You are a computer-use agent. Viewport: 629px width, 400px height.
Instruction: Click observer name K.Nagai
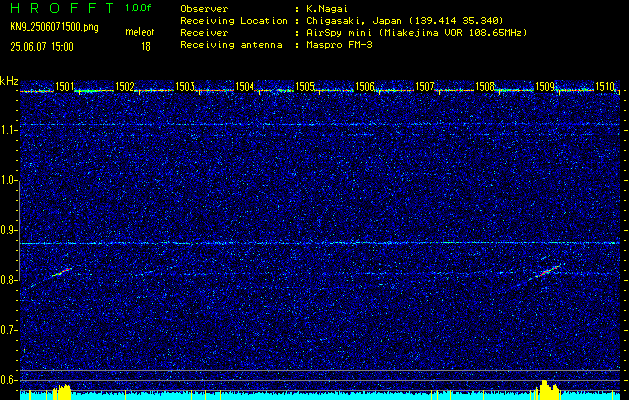[x=325, y=8]
